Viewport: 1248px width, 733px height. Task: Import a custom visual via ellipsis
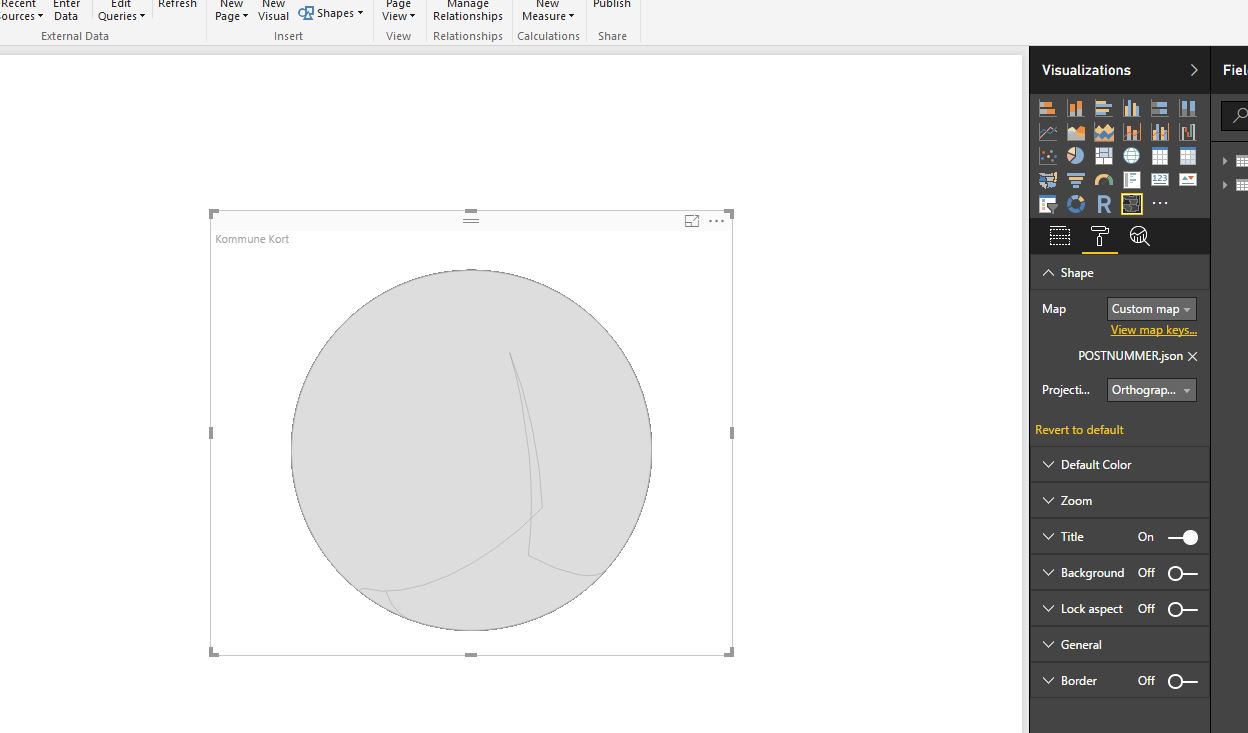tap(1159, 204)
